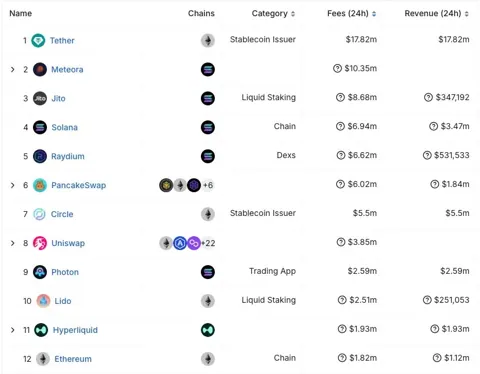Open the Raydium protocol link
The height and width of the screenshot is (374, 480).
pyautogui.click(x=68, y=156)
